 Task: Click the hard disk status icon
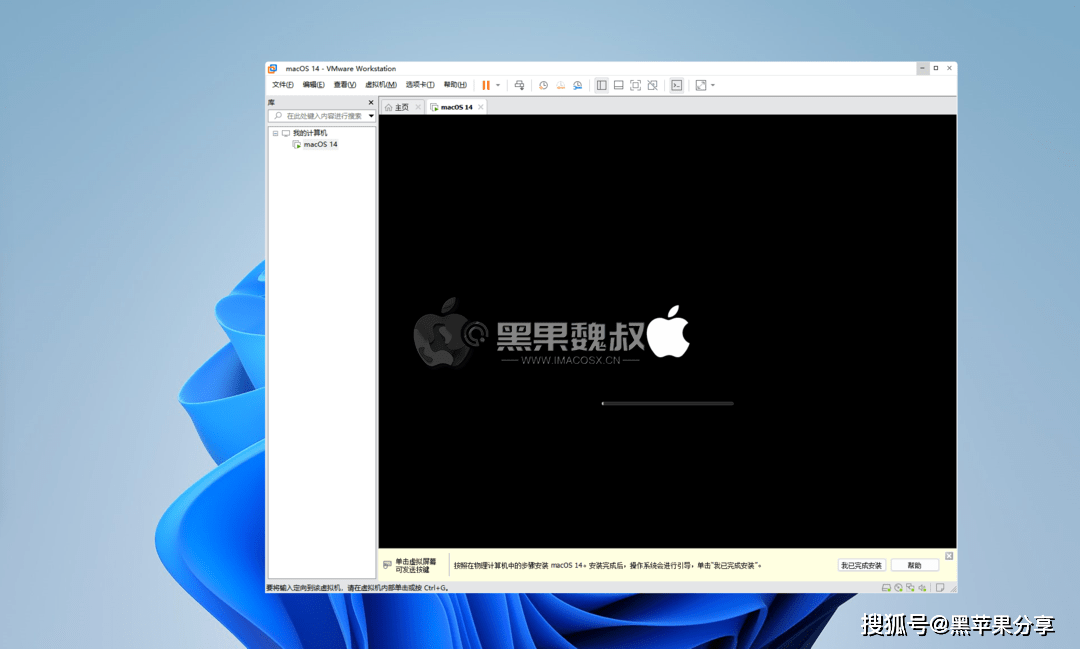coord(886,588)
